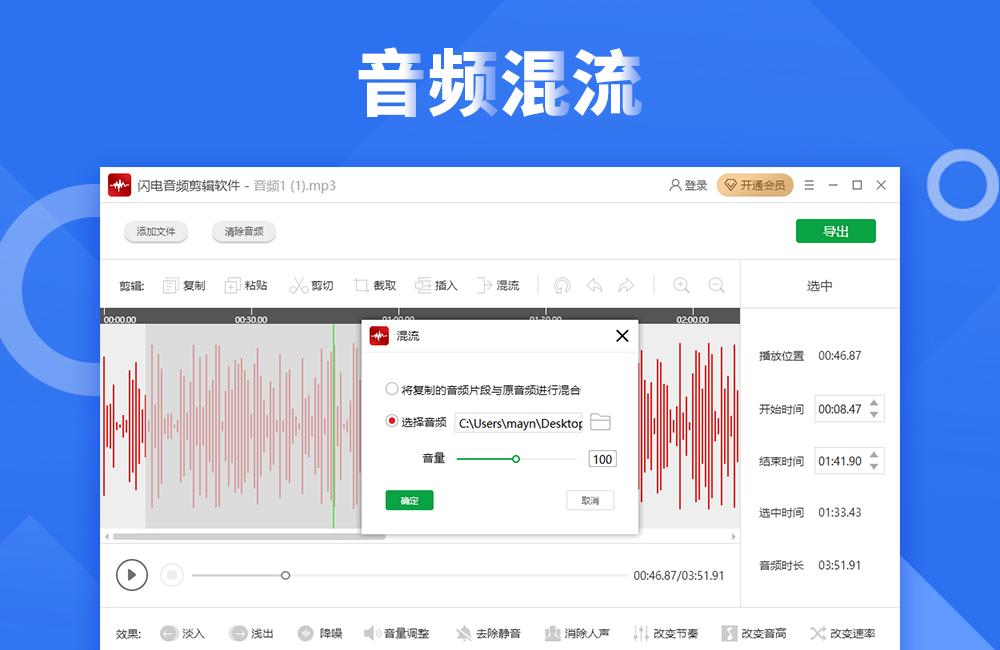Screen dimensions: 1000x650
Task: Zoom in on the waveform
Action: click(681, 285)
